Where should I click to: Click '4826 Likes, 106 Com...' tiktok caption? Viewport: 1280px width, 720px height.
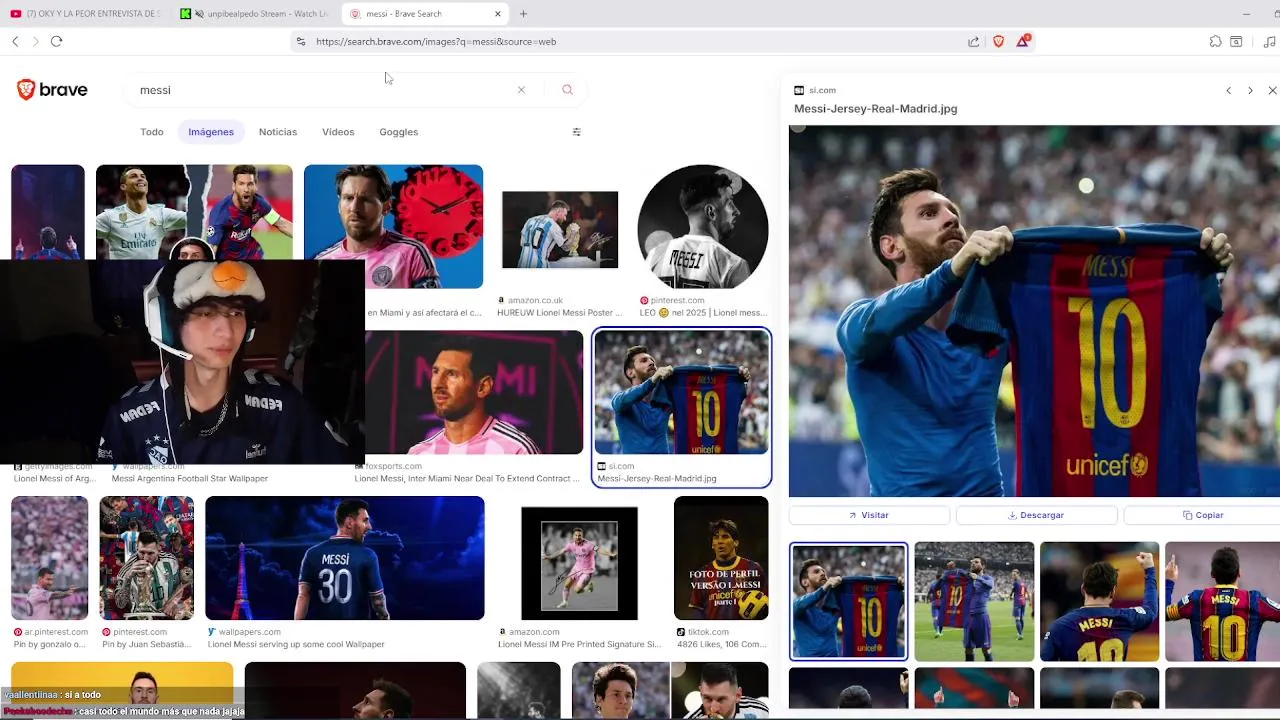pos(721,645)
